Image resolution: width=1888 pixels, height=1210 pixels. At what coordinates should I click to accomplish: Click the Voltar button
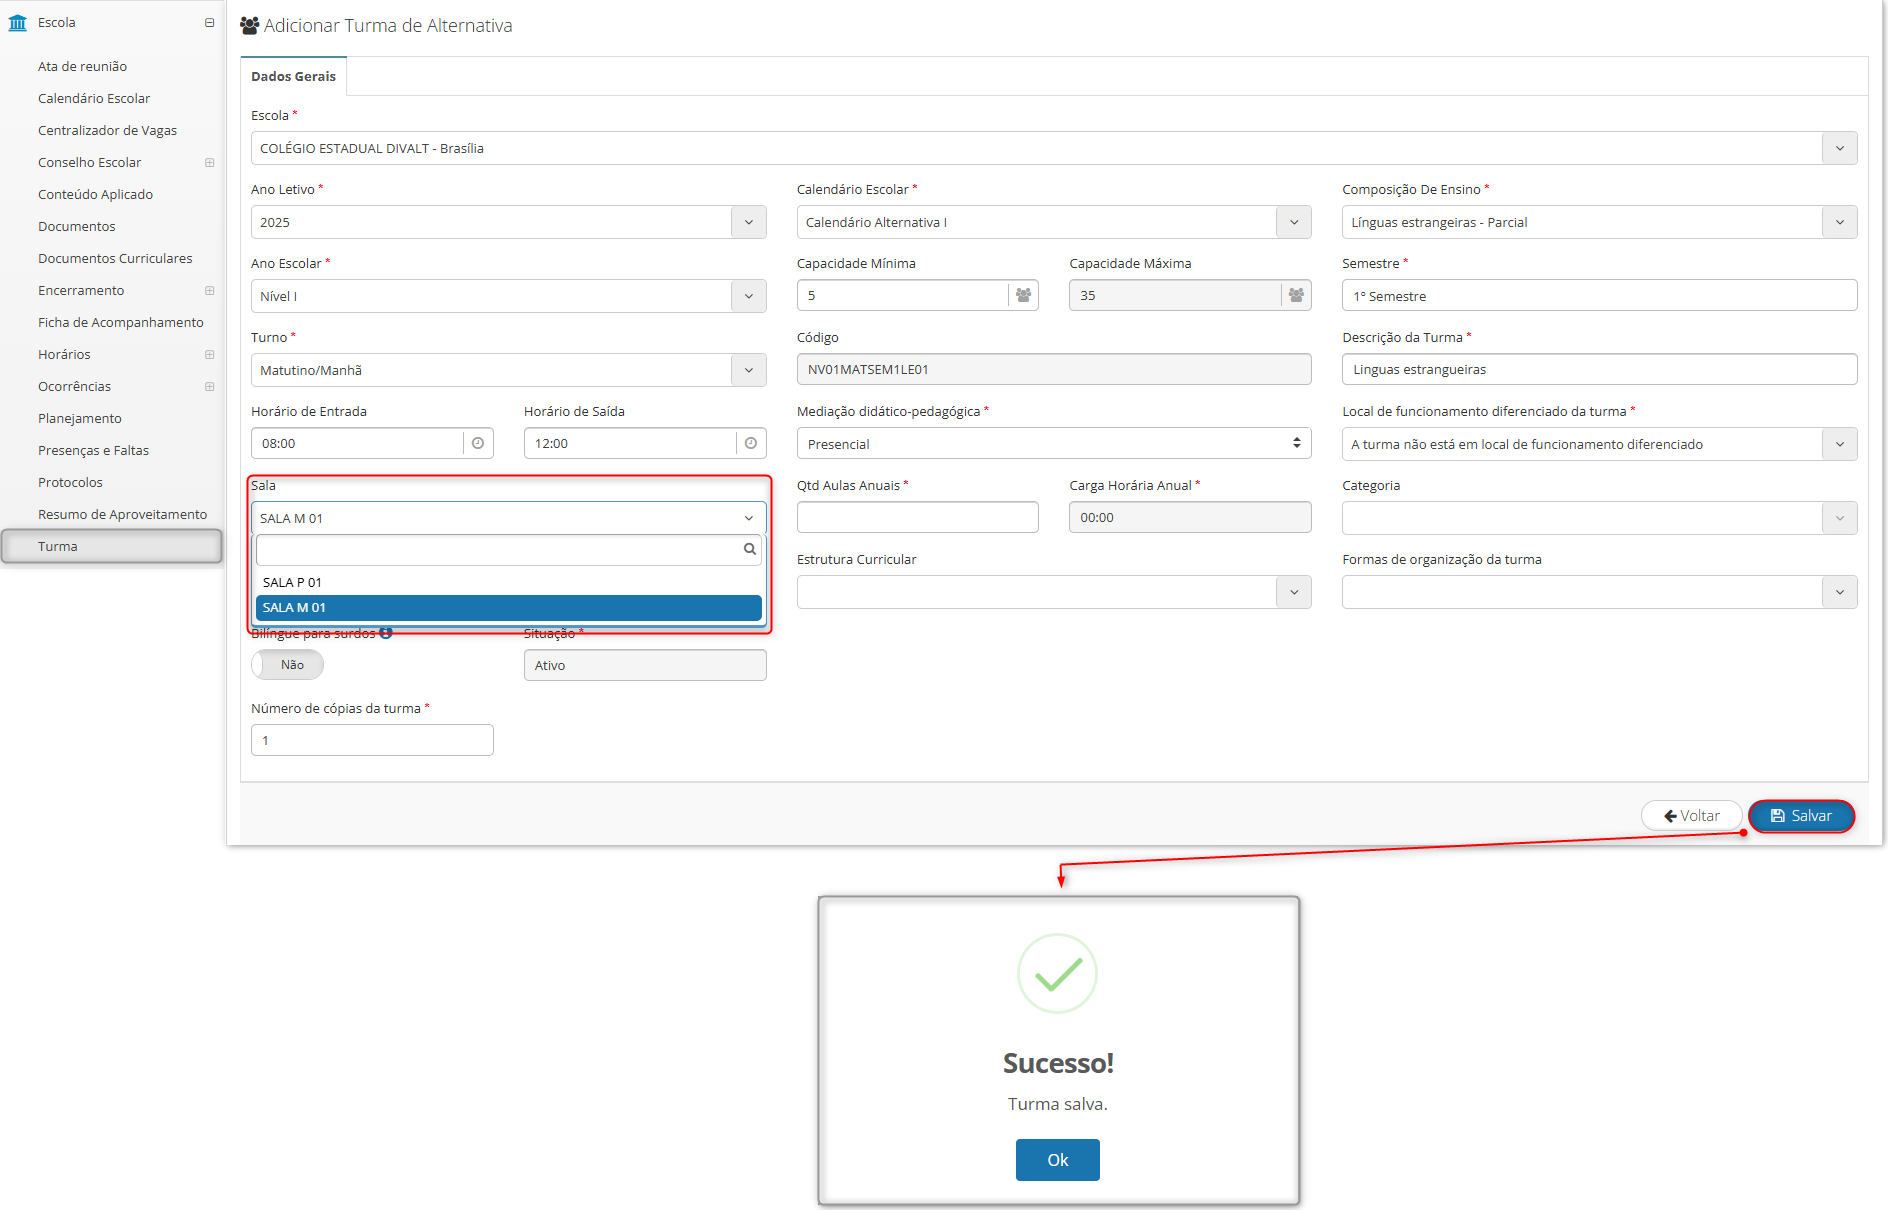[1691, 817]
